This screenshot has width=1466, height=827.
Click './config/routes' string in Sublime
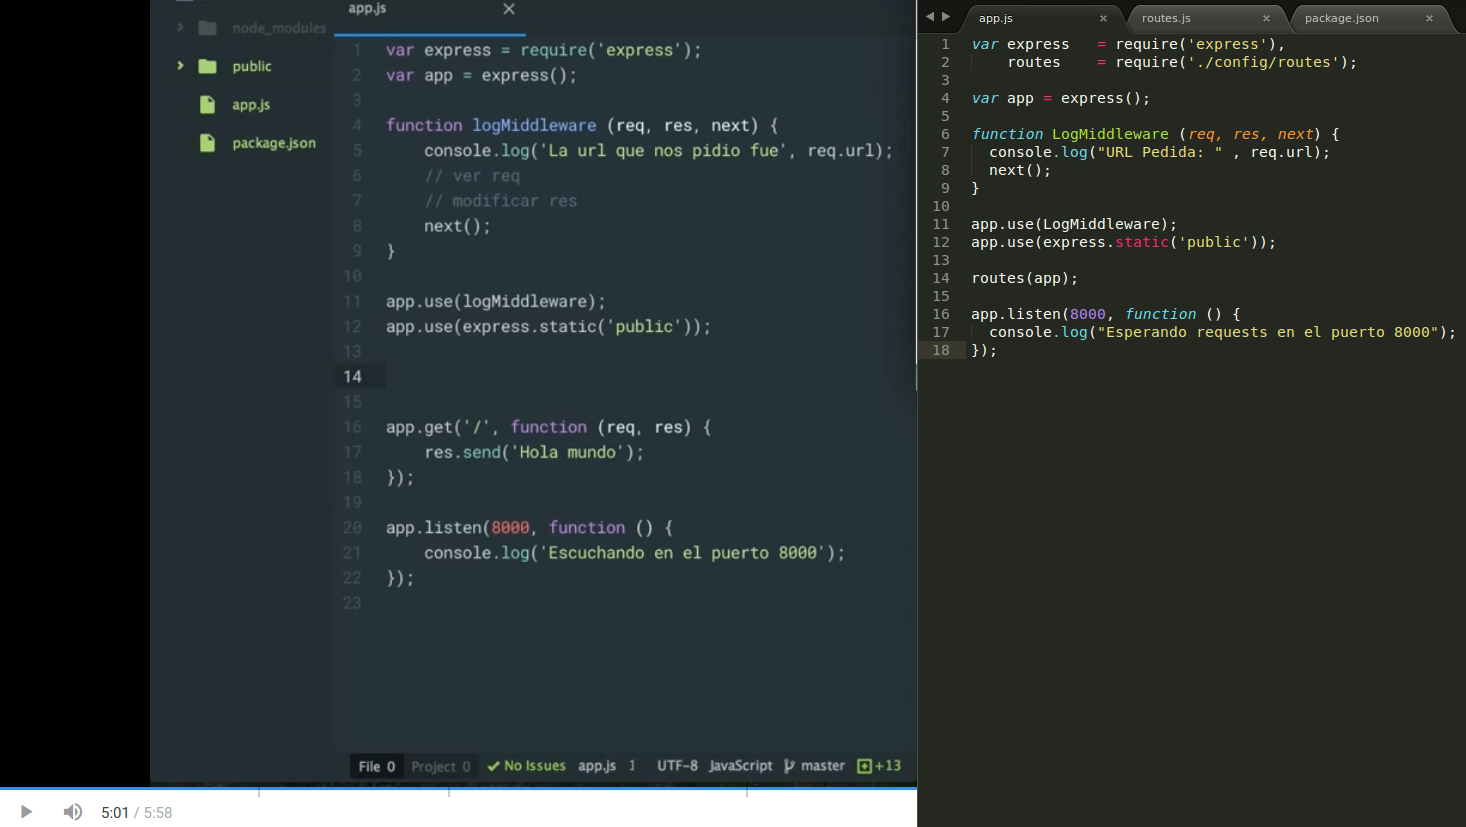[1263, 62]
